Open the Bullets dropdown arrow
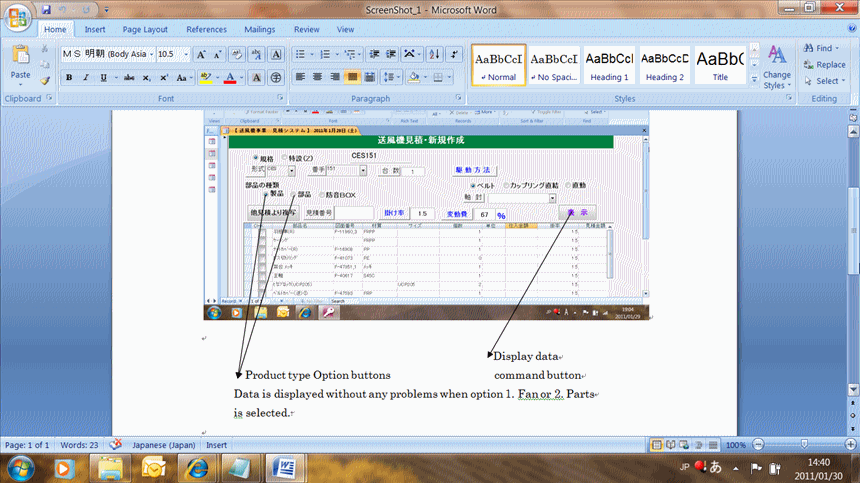Viewport: 860px width, 483px height. (x=312, y=54)
